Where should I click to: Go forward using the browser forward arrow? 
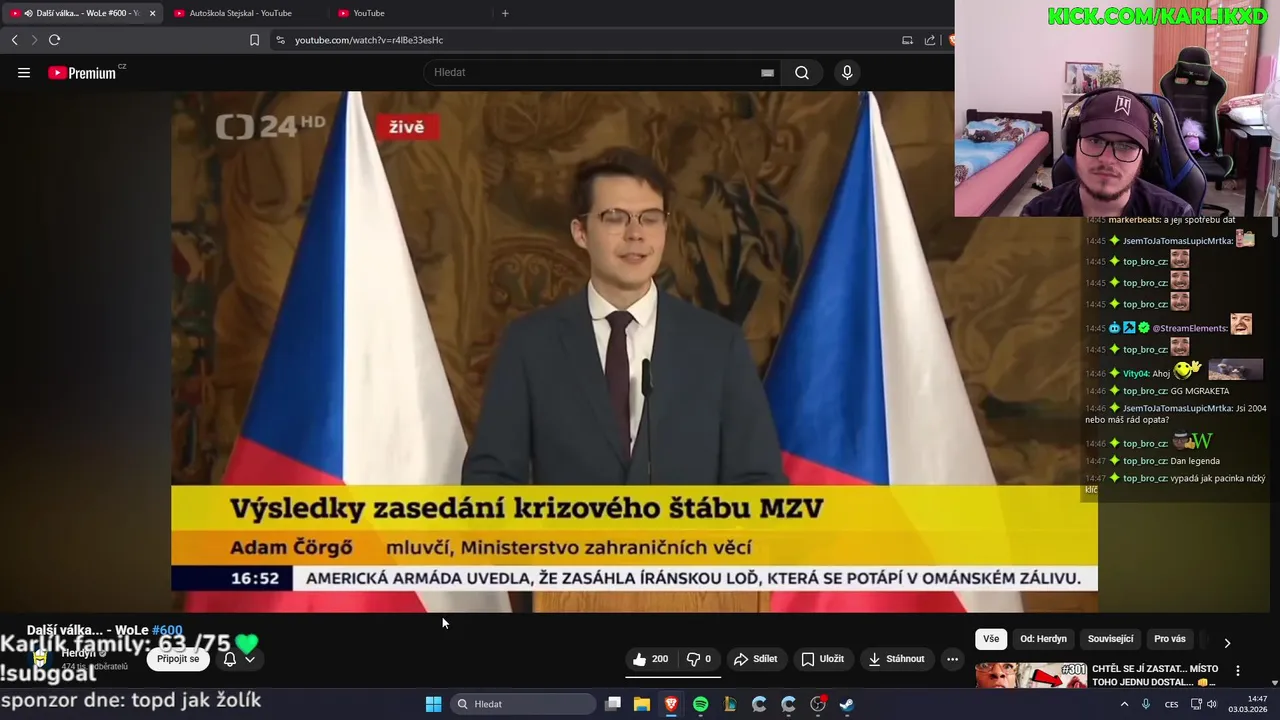[x=33, y=40]
